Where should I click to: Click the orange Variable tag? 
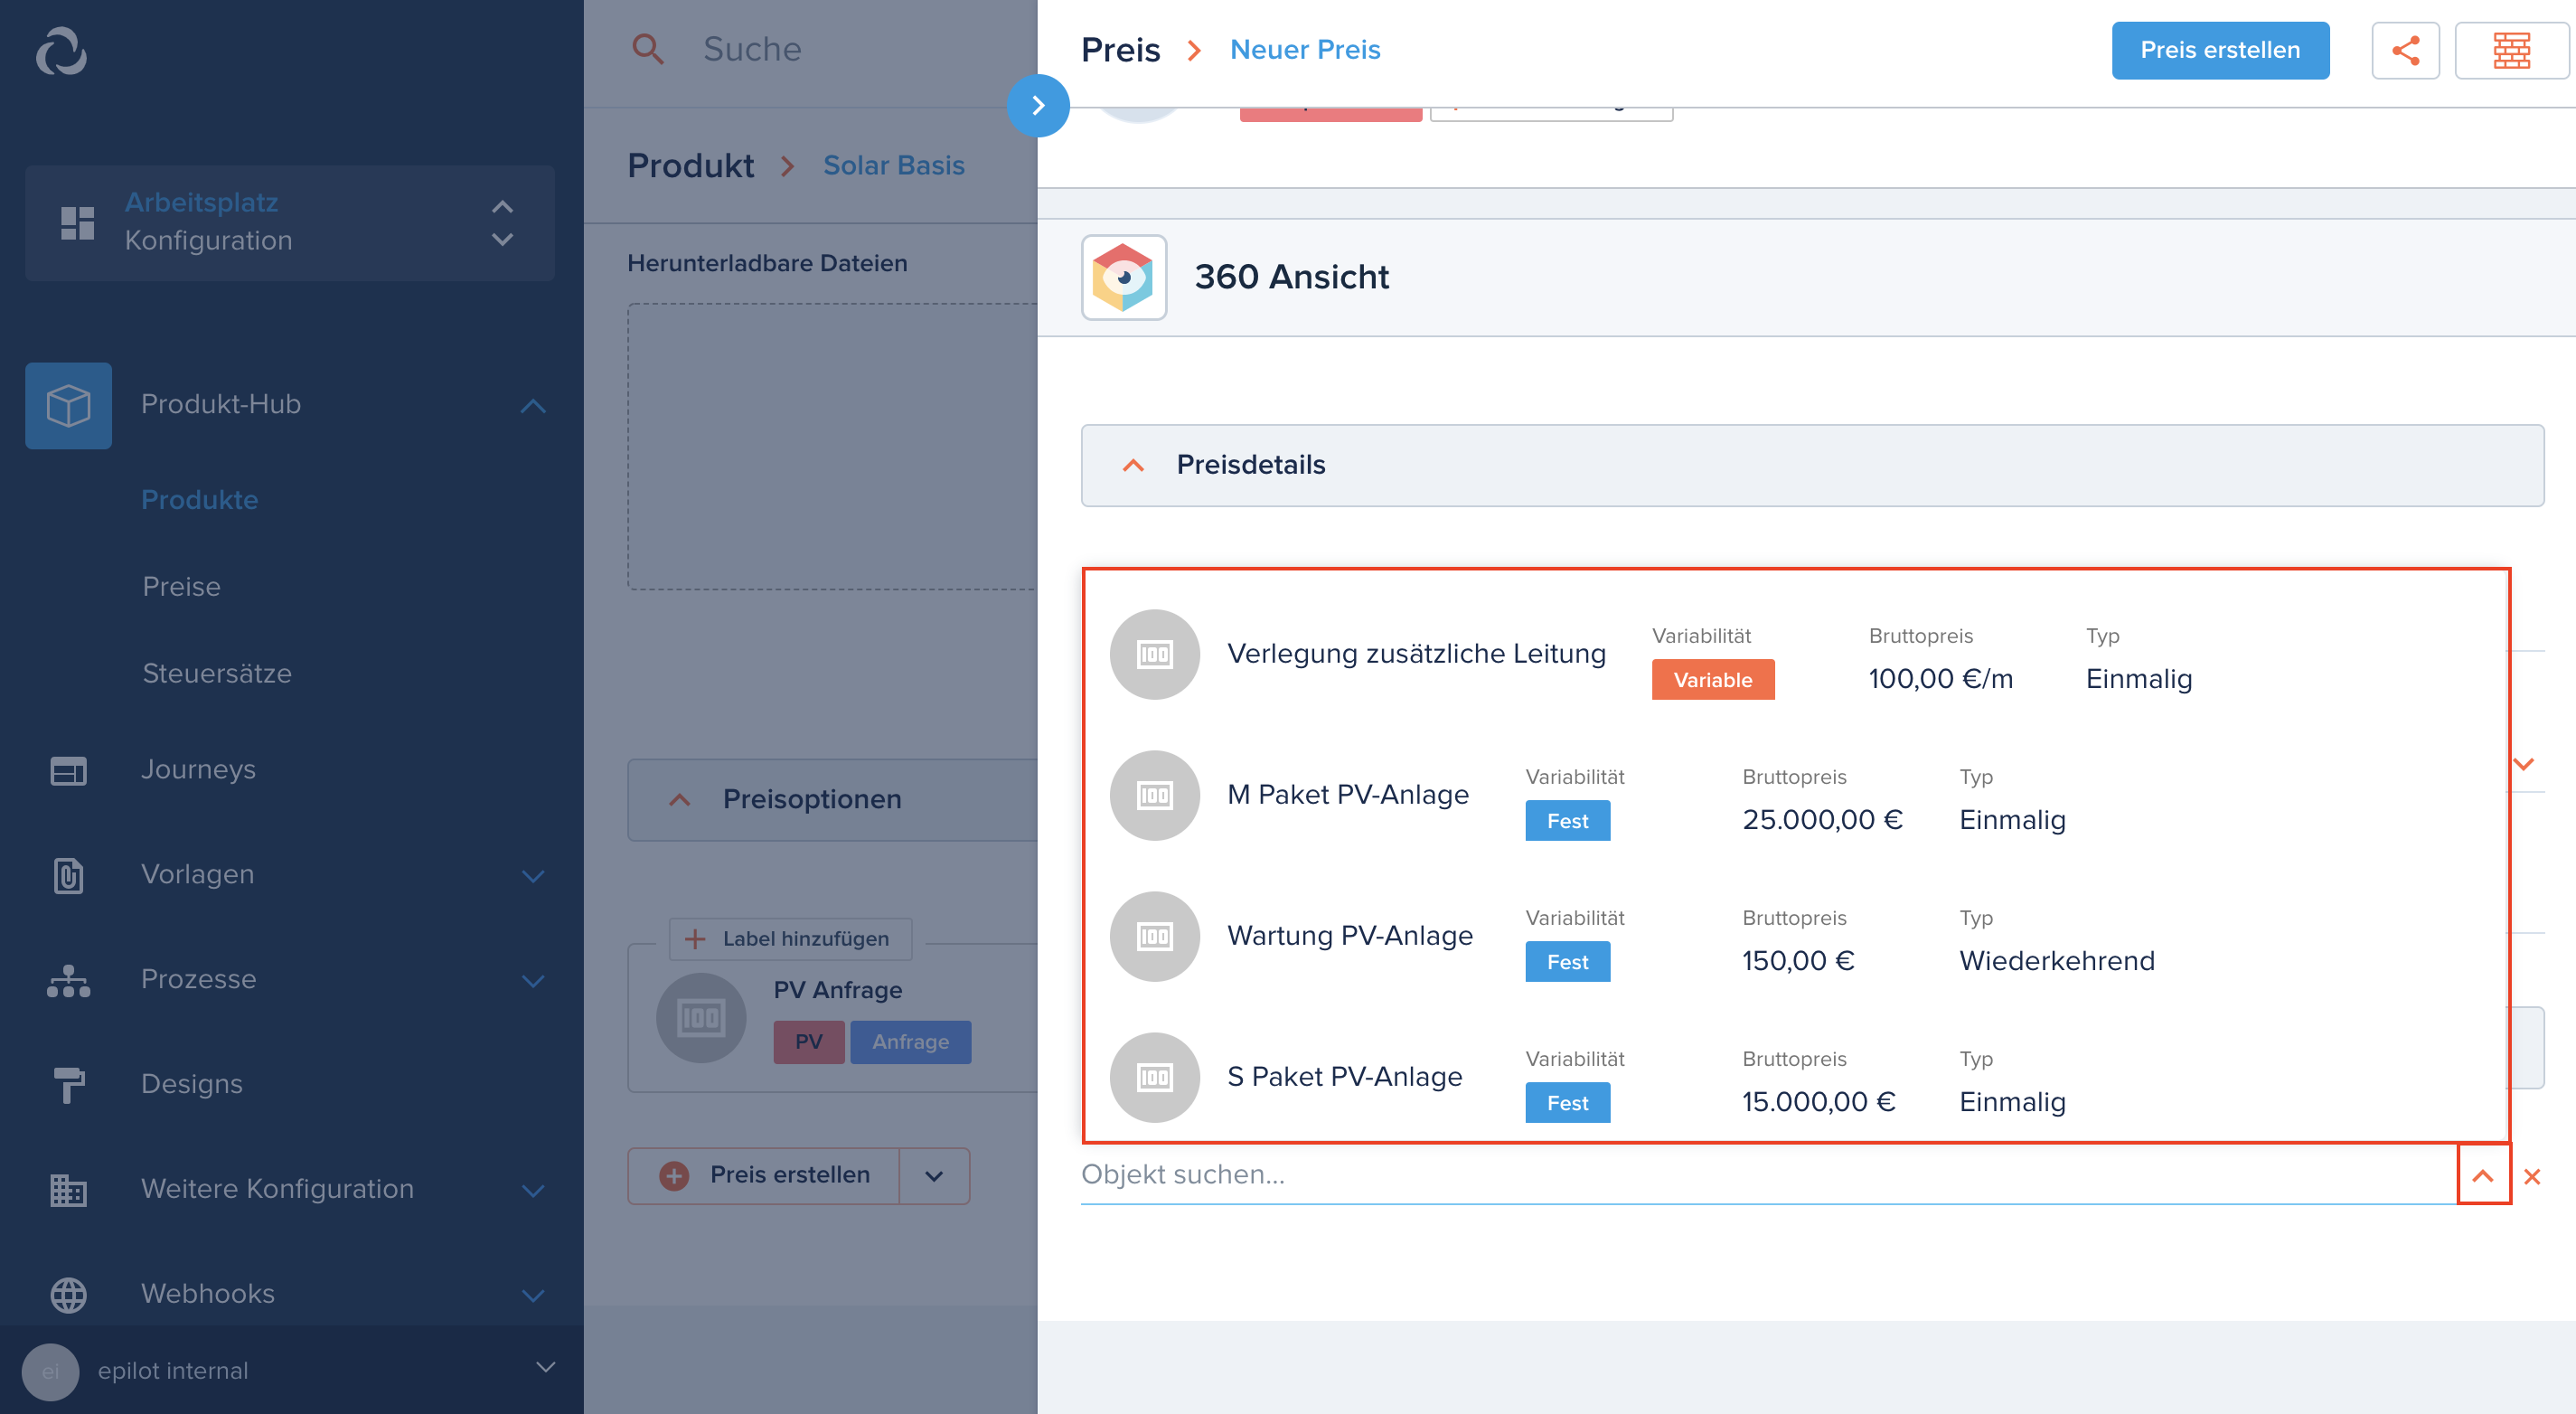[1713, 680]
